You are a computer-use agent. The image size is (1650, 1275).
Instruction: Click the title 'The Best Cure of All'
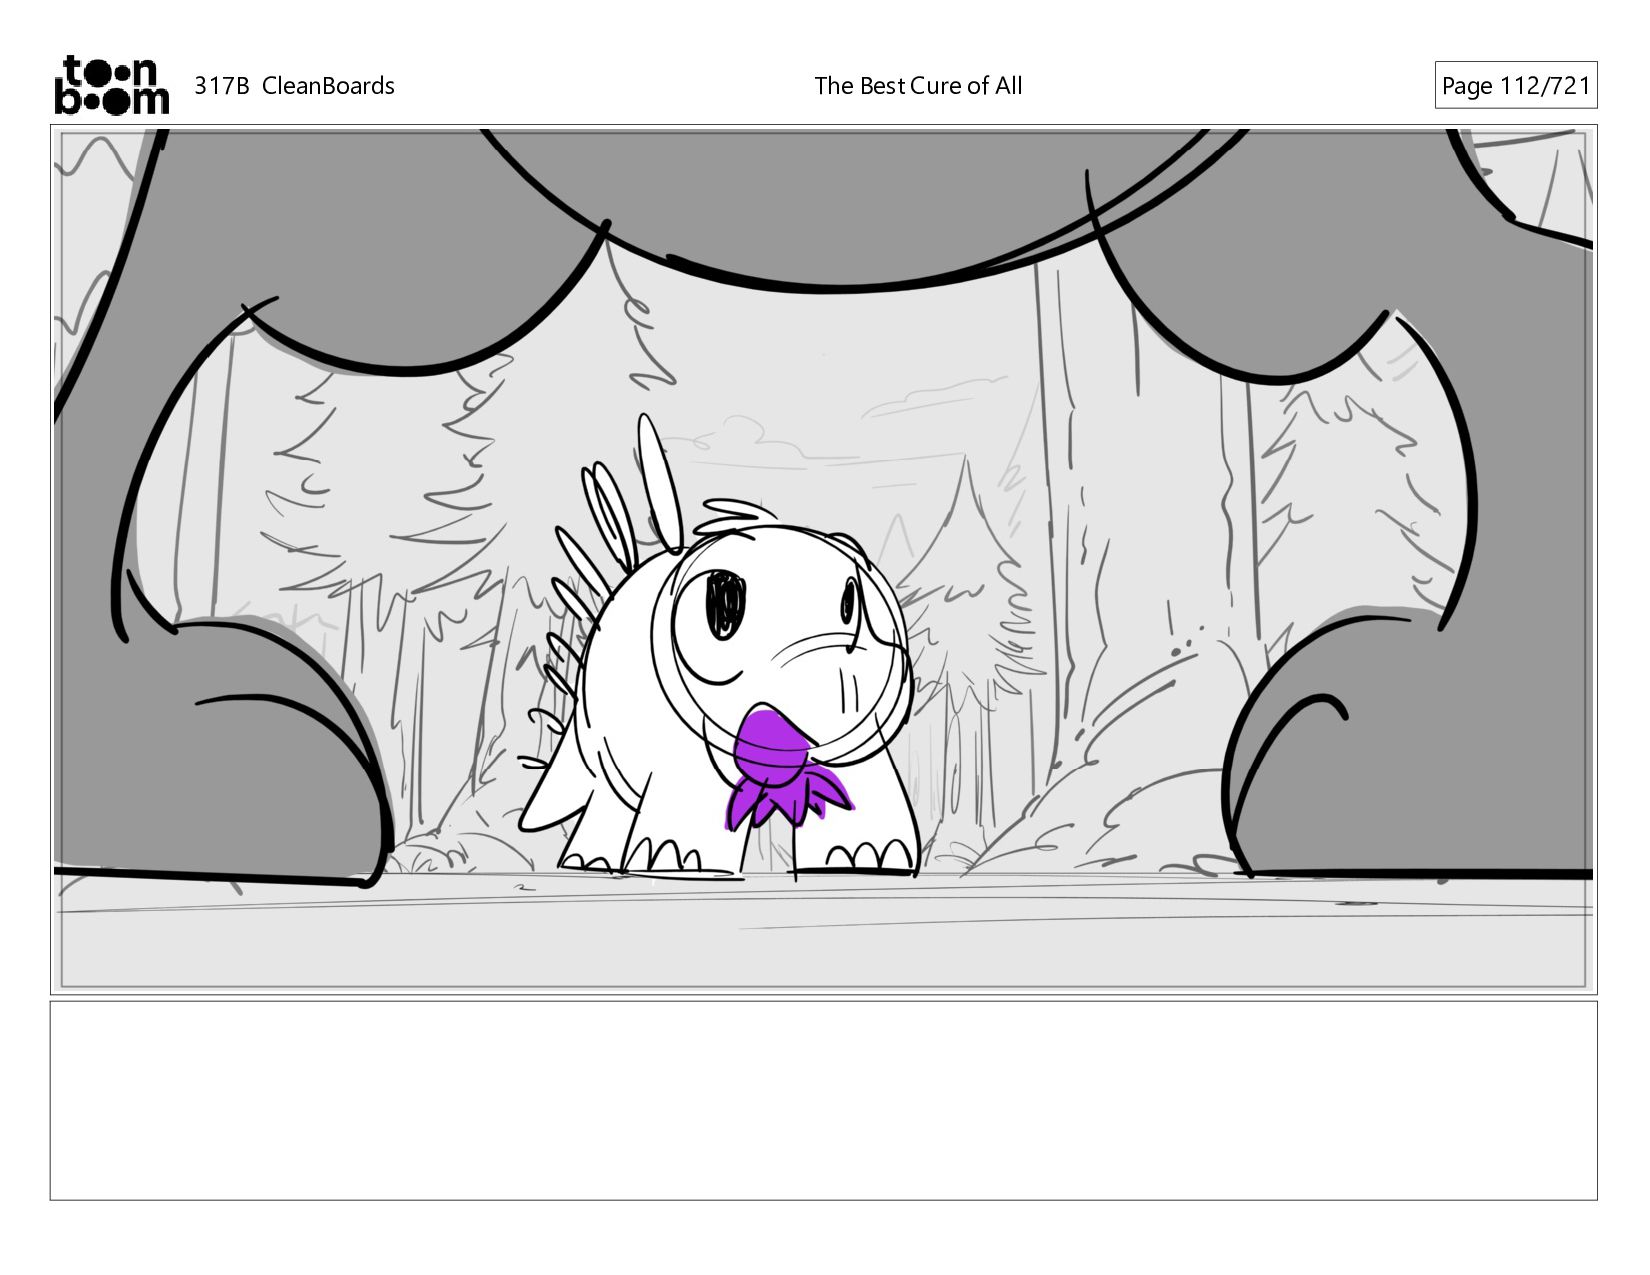click(x=918, y=86)
